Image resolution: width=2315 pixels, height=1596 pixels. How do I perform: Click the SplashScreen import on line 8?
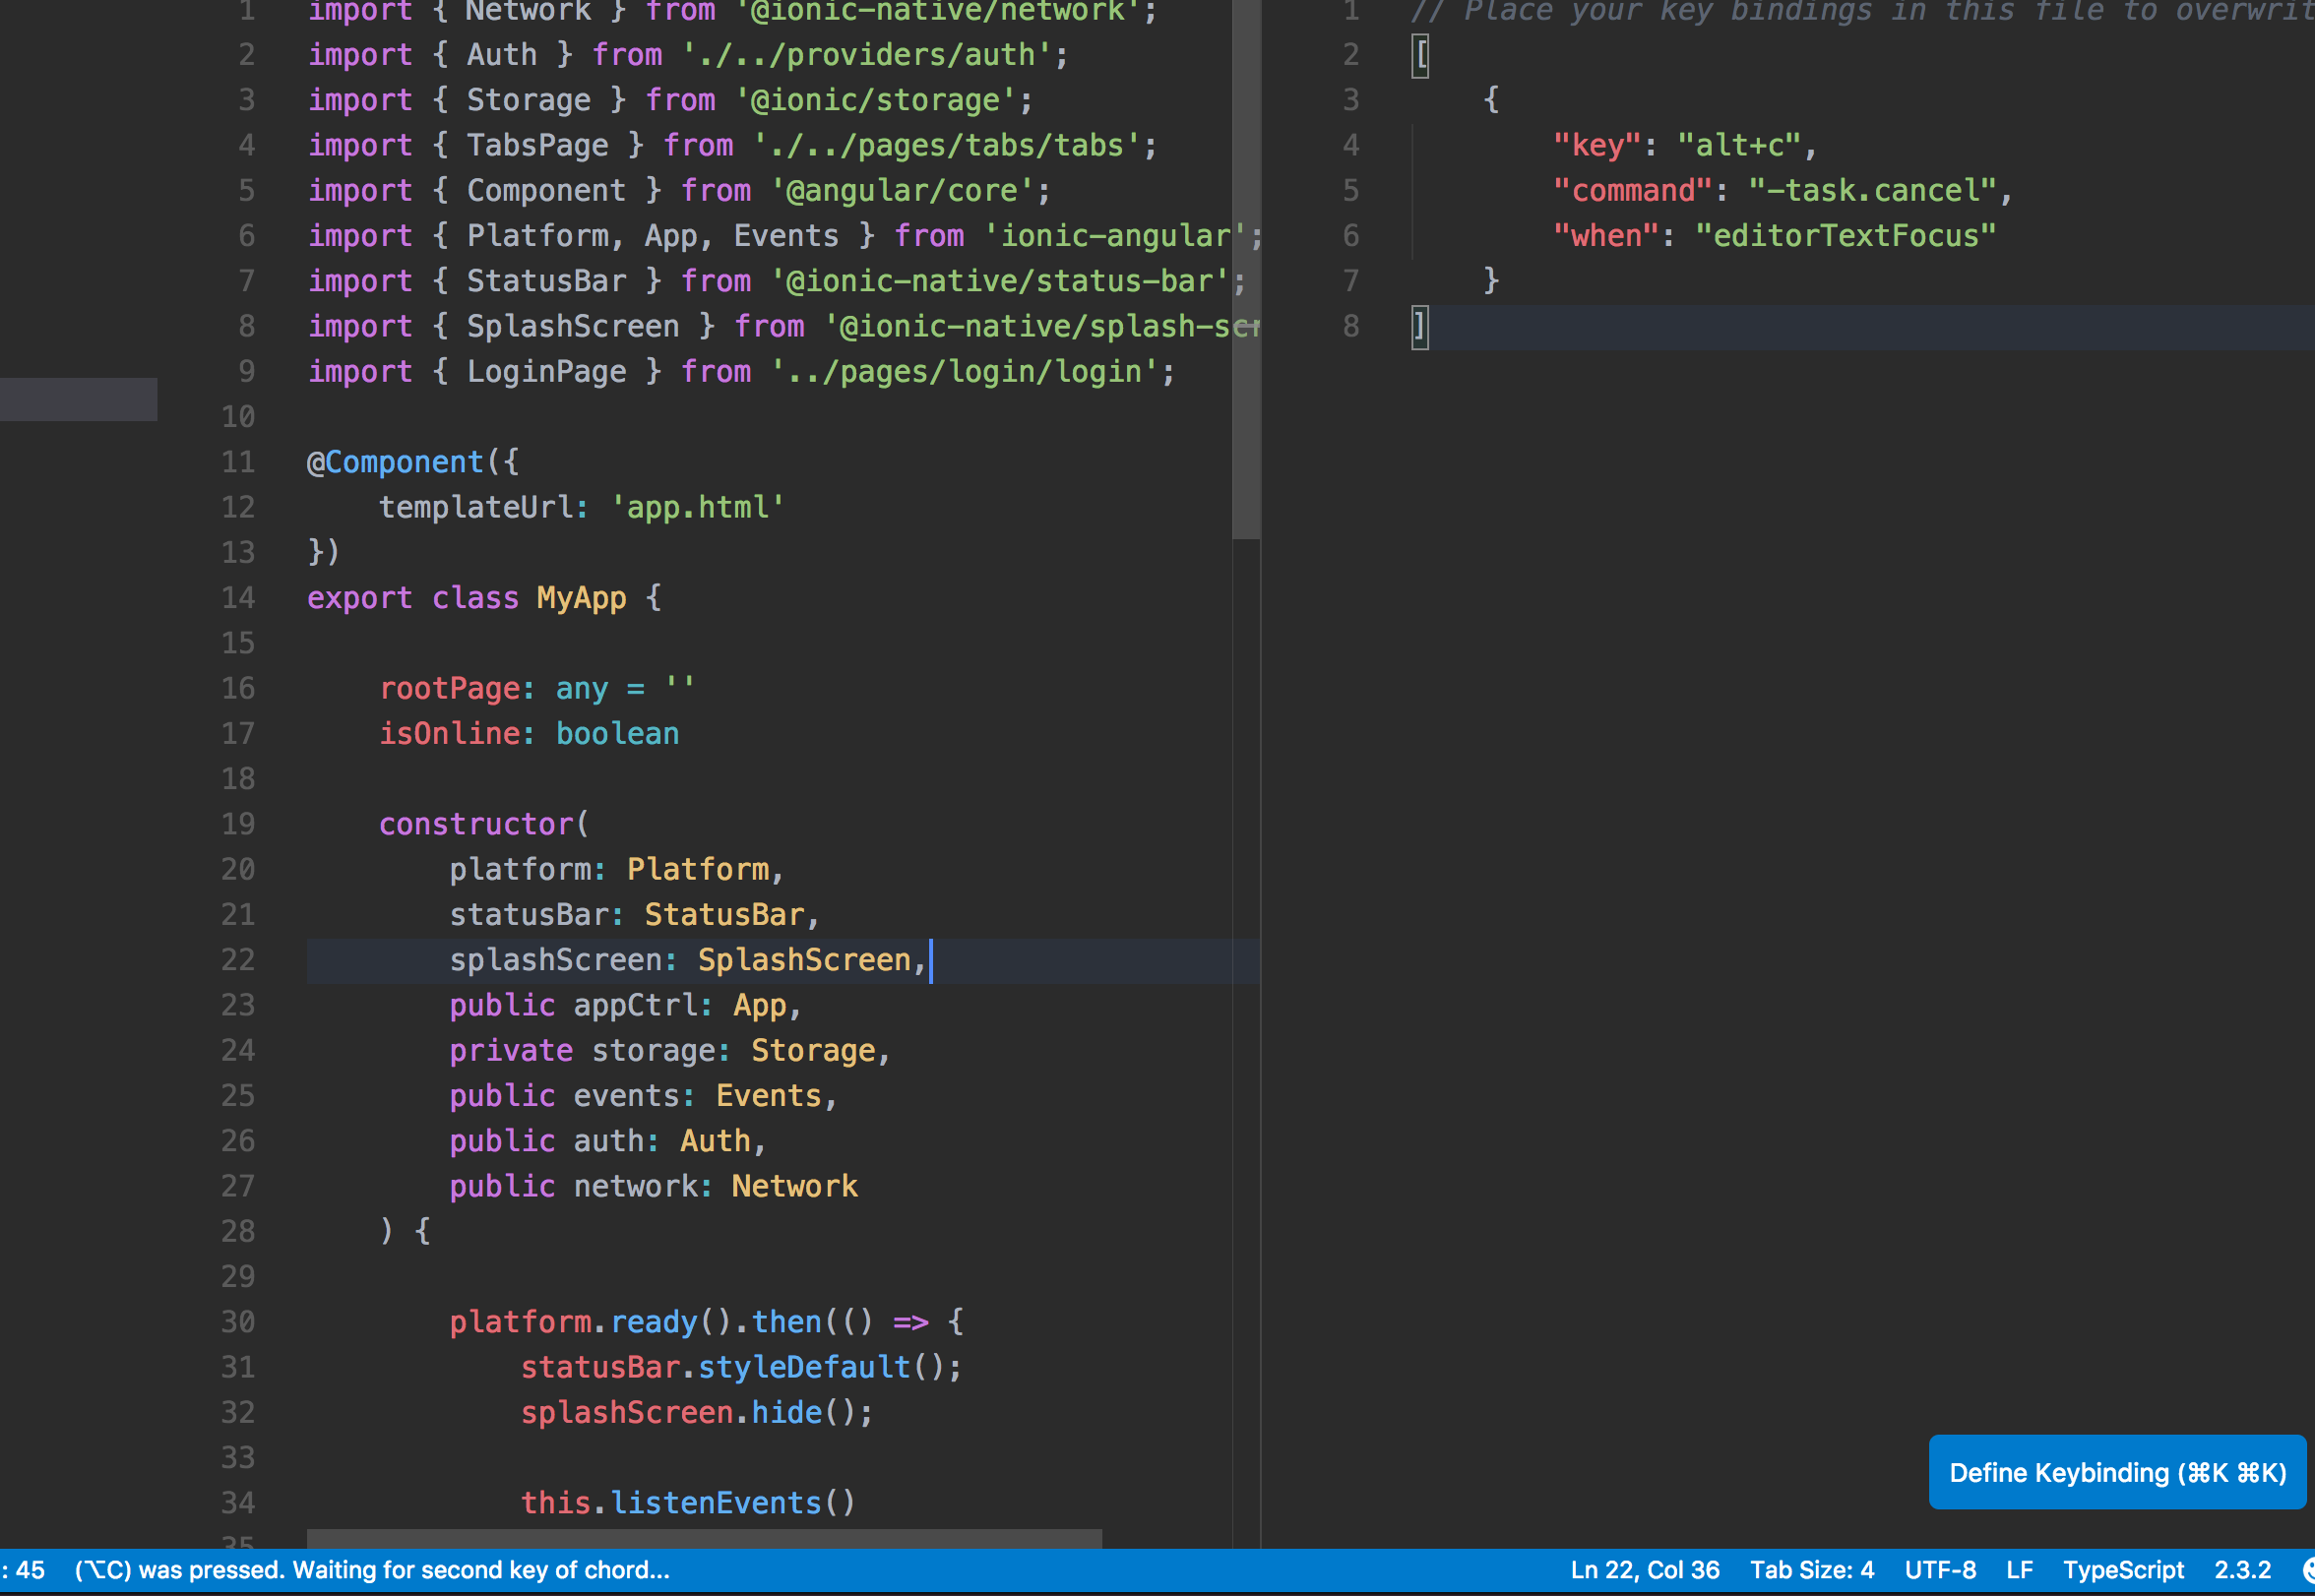[x=783, y=326]
